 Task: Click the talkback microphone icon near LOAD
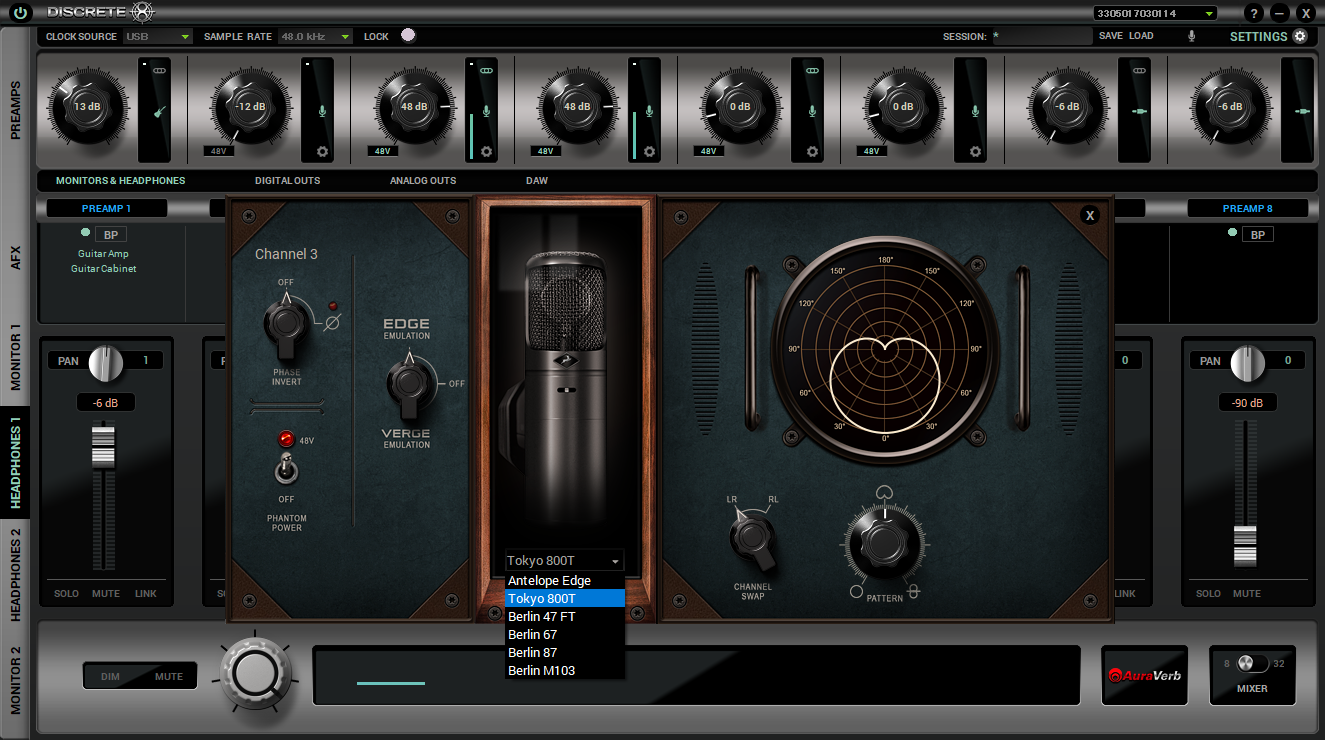[x=1191, y=36]
